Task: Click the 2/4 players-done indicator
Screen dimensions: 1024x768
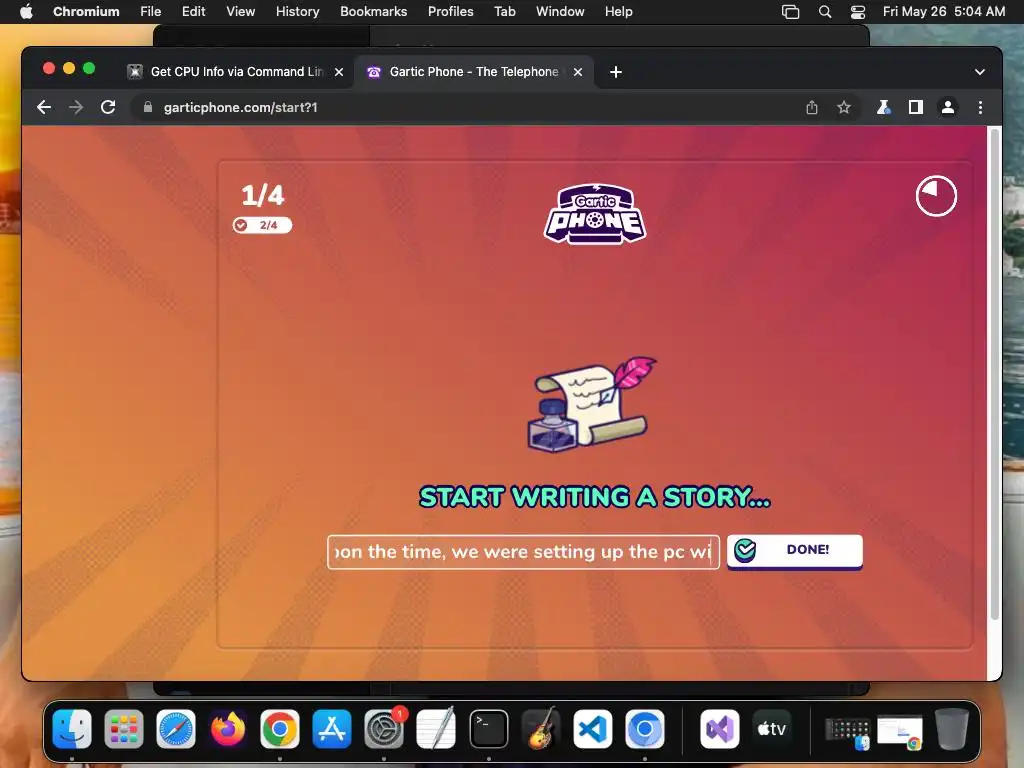Action: [262, 225]
